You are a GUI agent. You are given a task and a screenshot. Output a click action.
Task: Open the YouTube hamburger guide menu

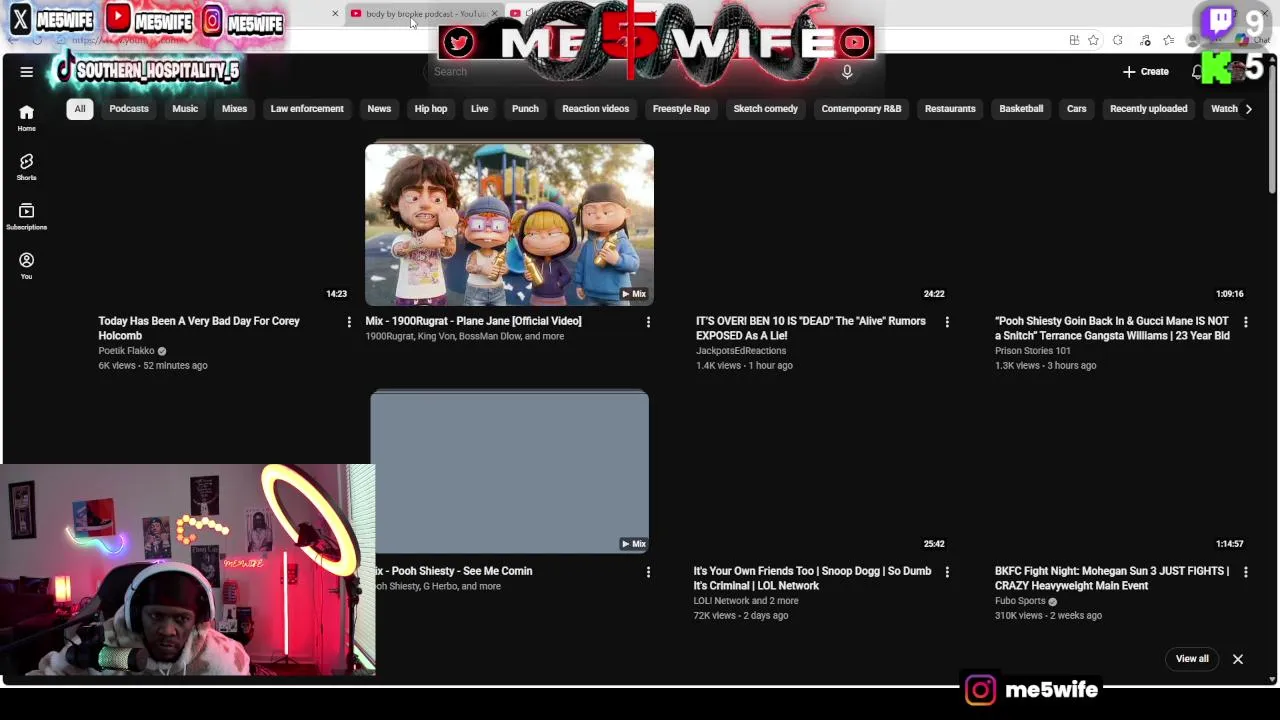pyautogui.click(x=27, y=72)
